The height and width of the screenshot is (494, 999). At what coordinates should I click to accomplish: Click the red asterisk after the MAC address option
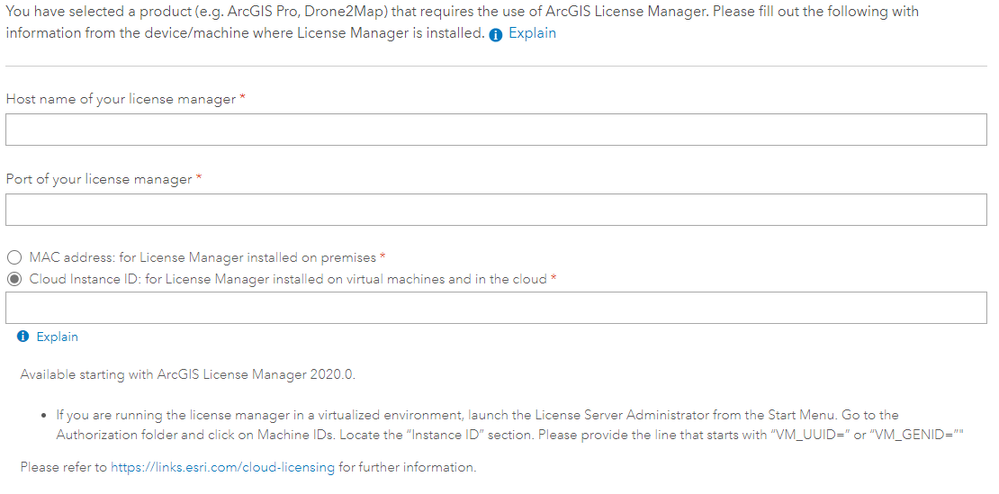coord(383,257)
